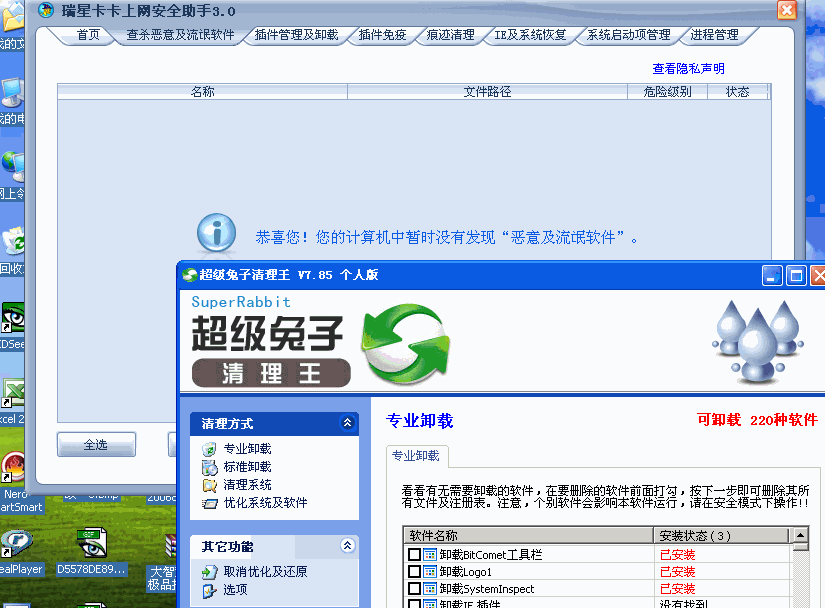Open 标准卸载 from the sidebar list

coord(246,467)
